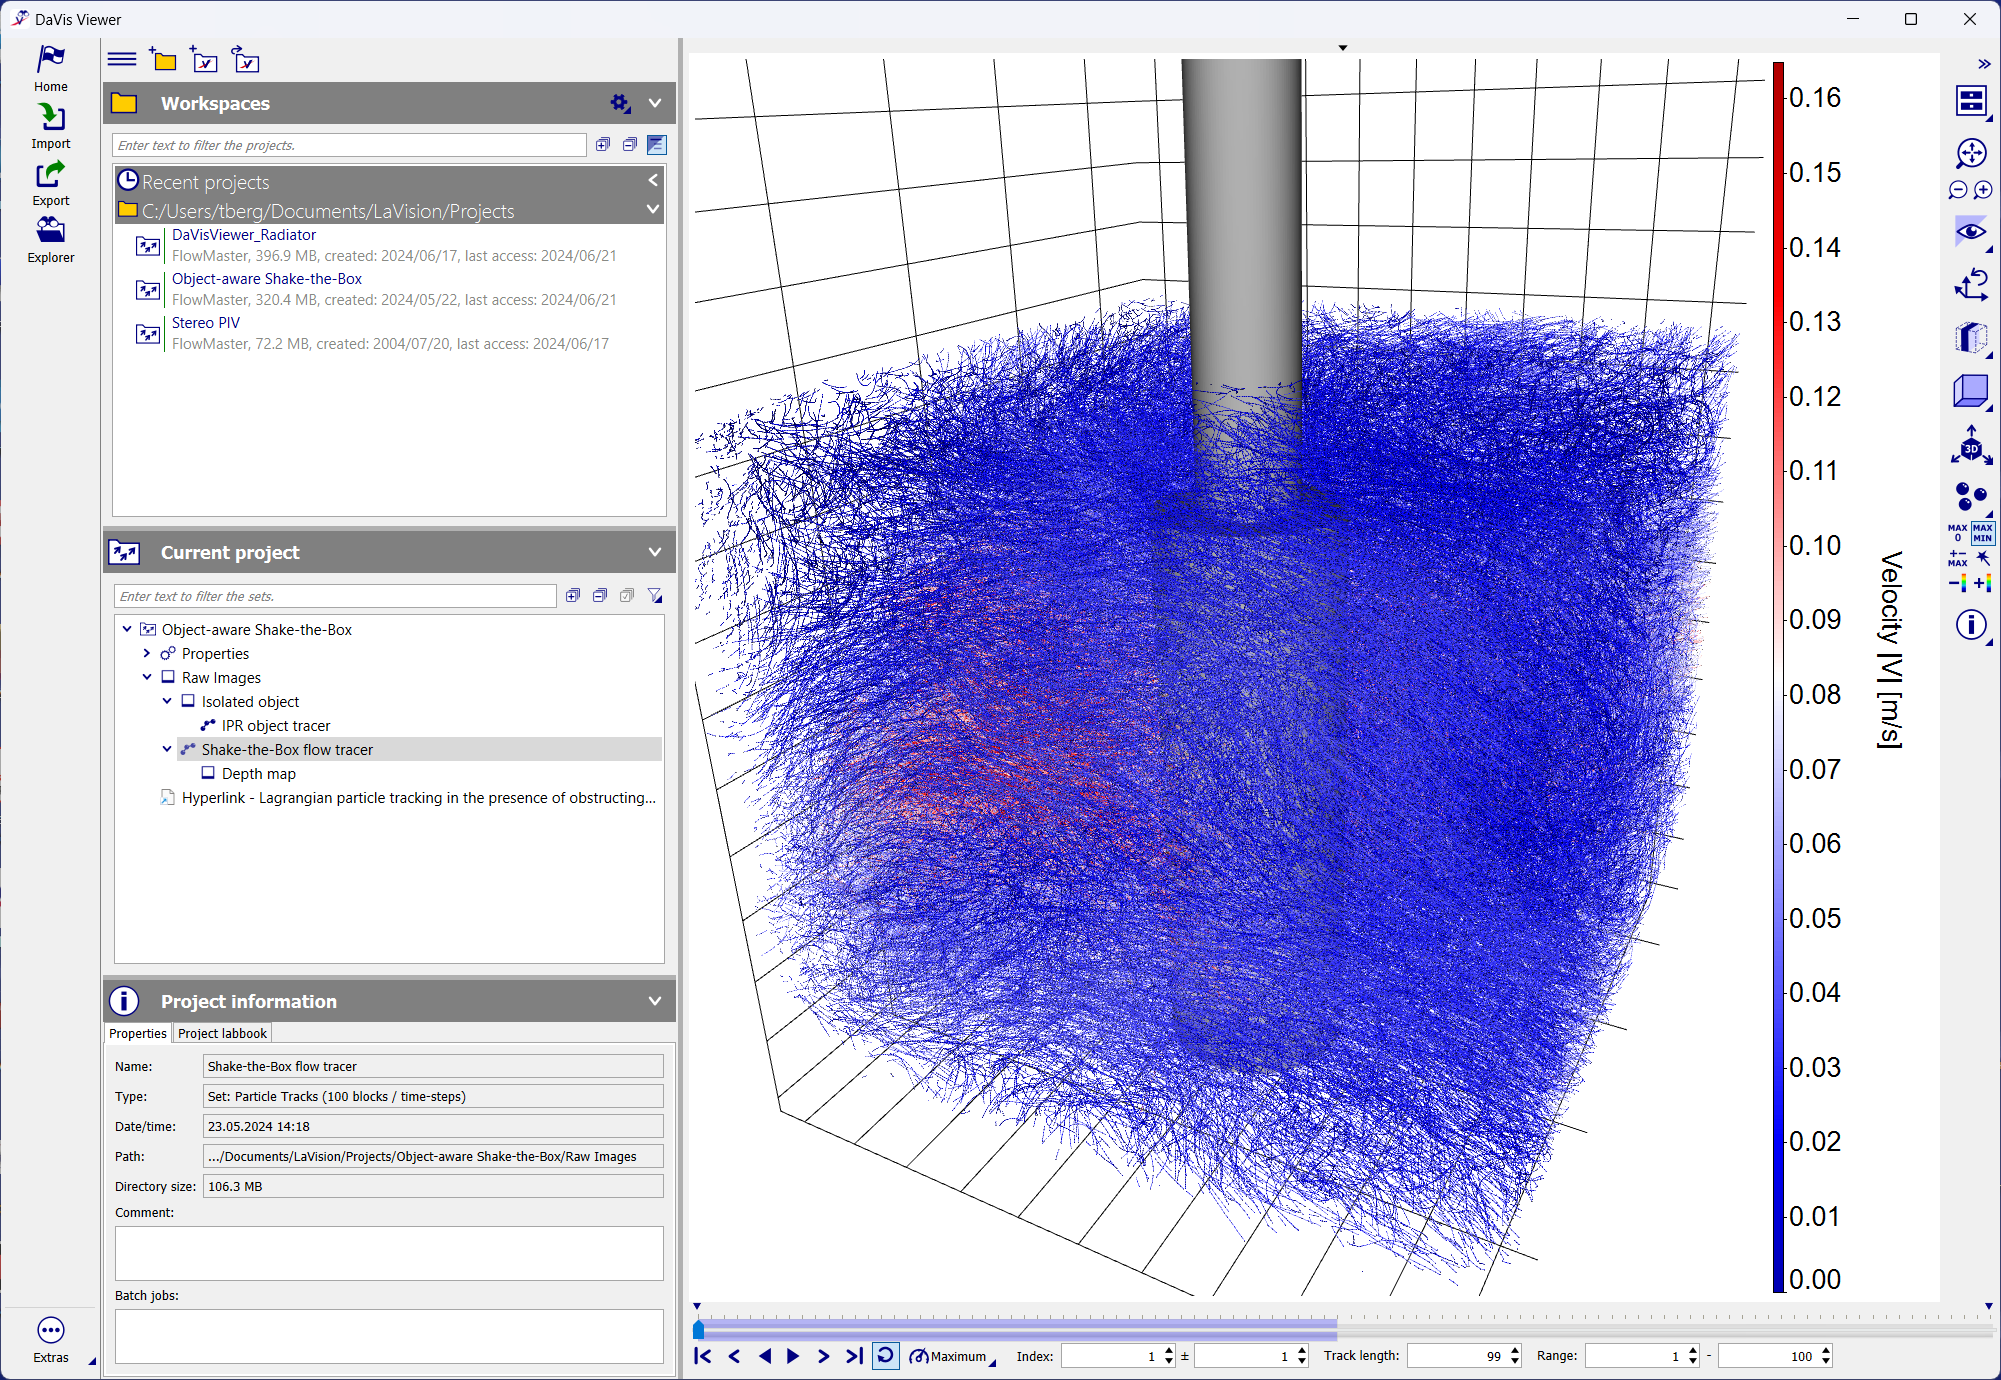Toggle the MAX MIN color scaling button
This screenshot has width=2001, height=1380.
1983,532
